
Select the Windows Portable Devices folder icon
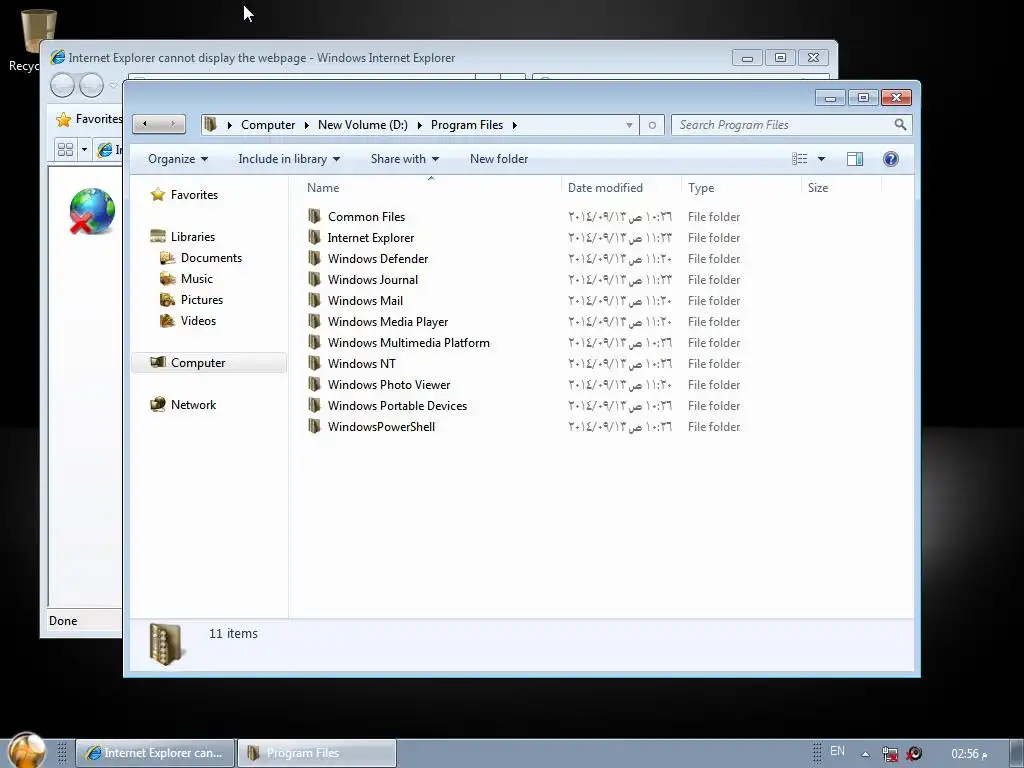tap(314, 405)
